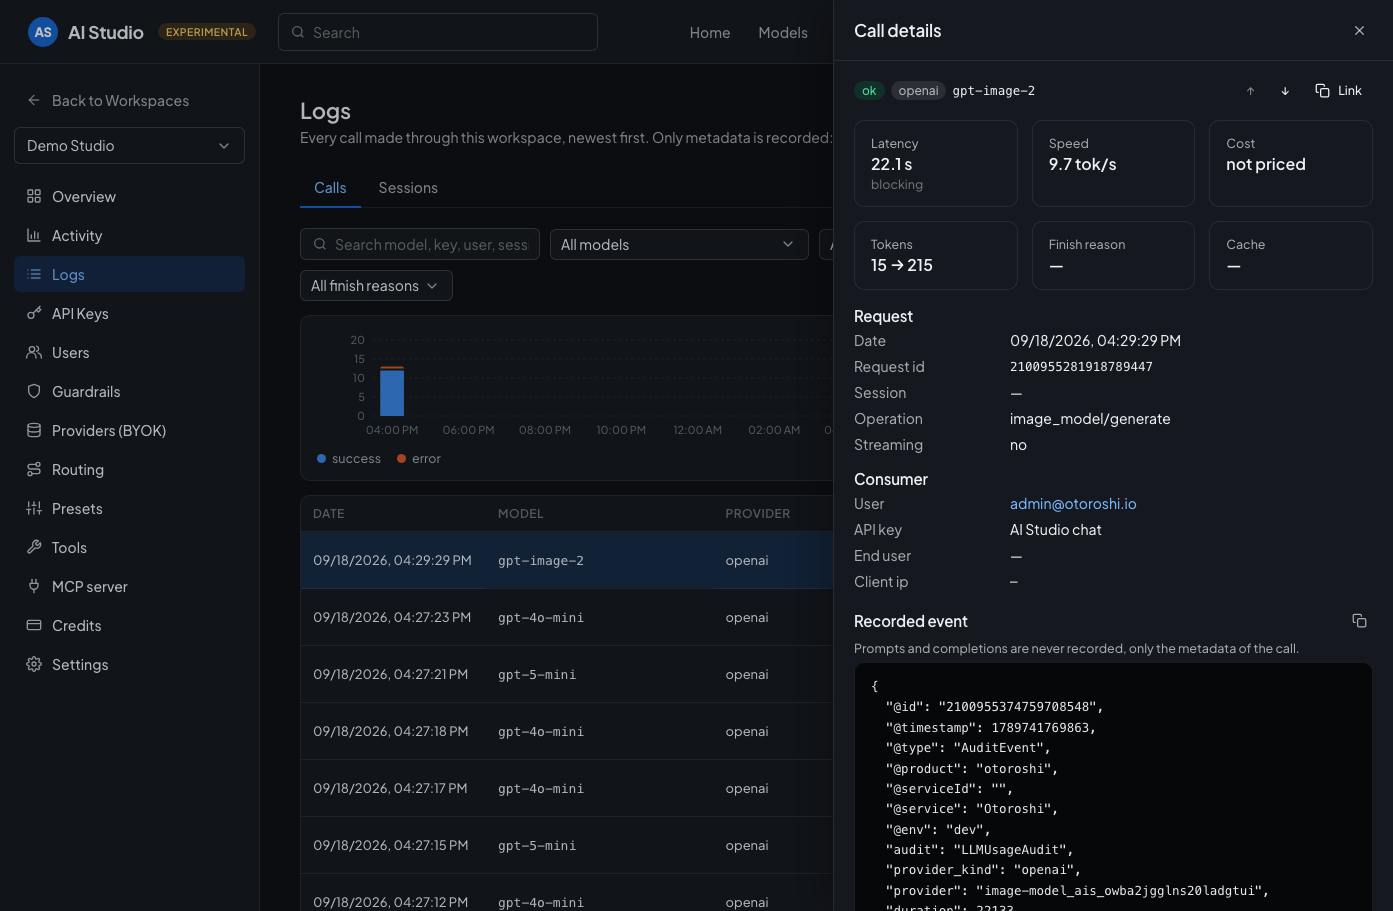The height and width of the screenshot is (911, 1393).
Task: Open the Overview sidebar icon
Action: [x=34, y=196]
